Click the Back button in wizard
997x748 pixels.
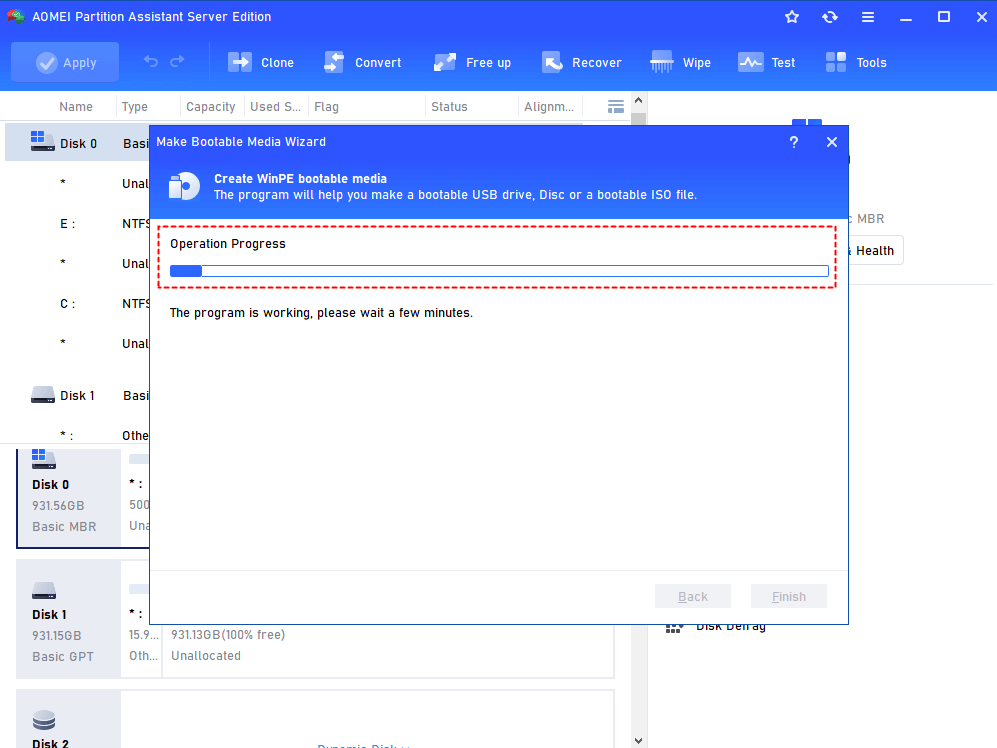(x=692, y=597)
